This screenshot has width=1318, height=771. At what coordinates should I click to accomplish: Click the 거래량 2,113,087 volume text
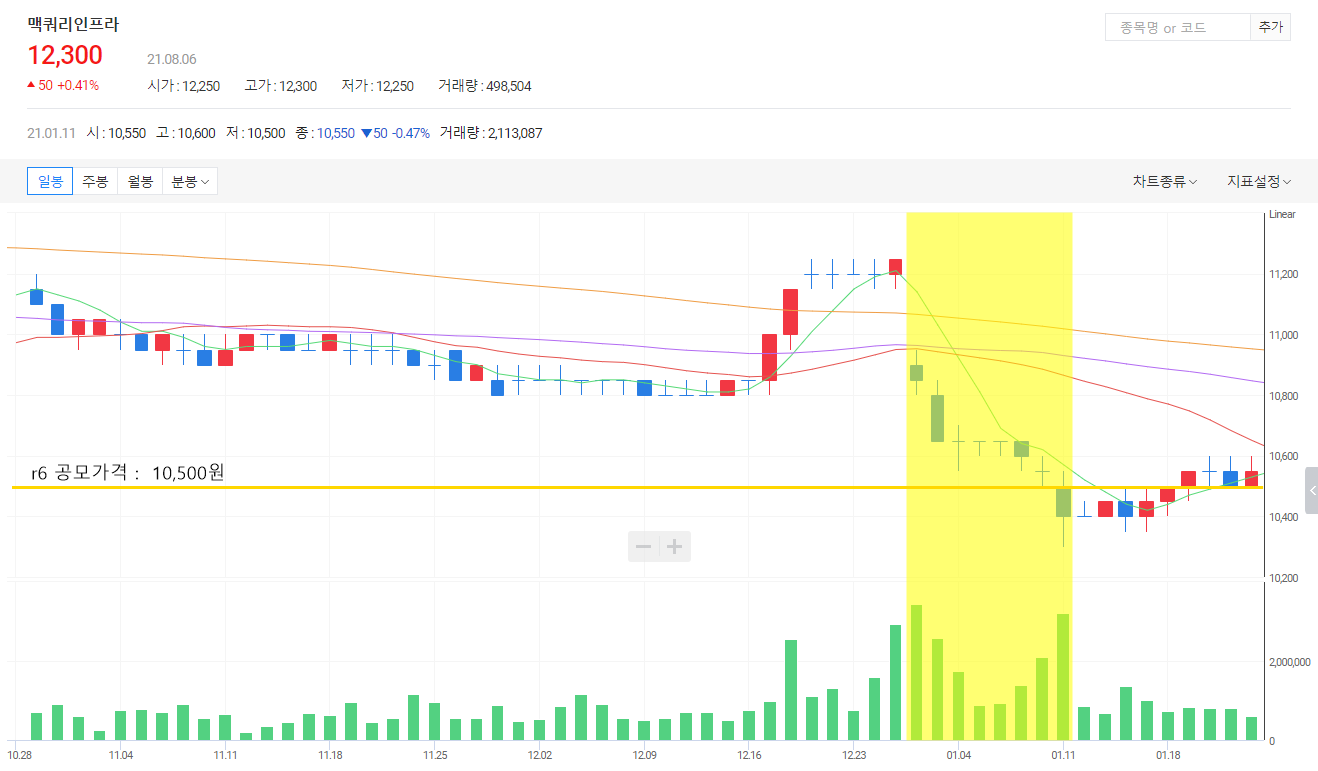coord(492,133)
